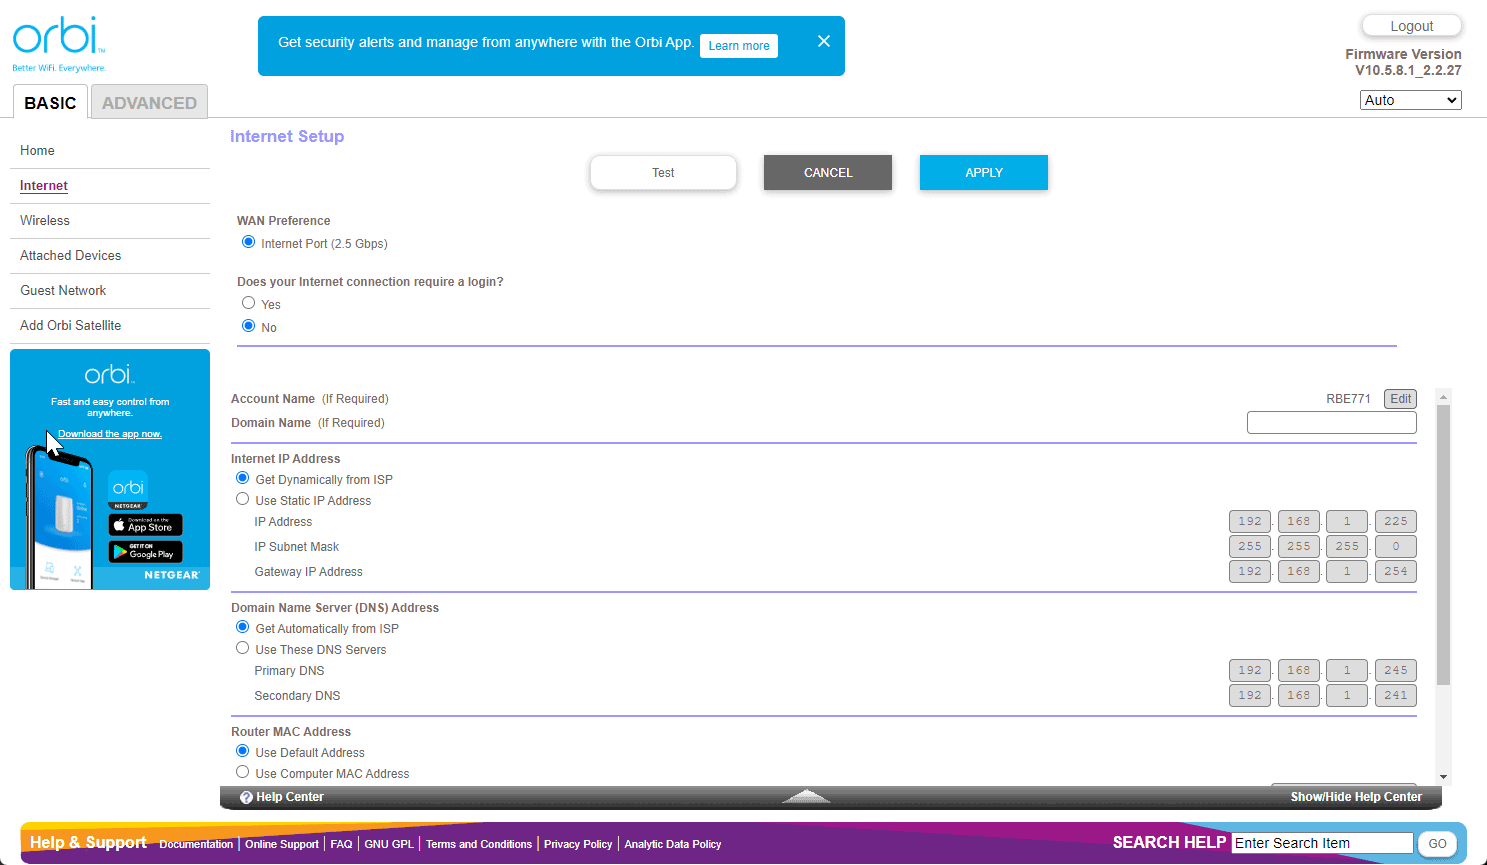Select Use Static IP Address option
The image size is (1487, 865).
coord(243,499)
